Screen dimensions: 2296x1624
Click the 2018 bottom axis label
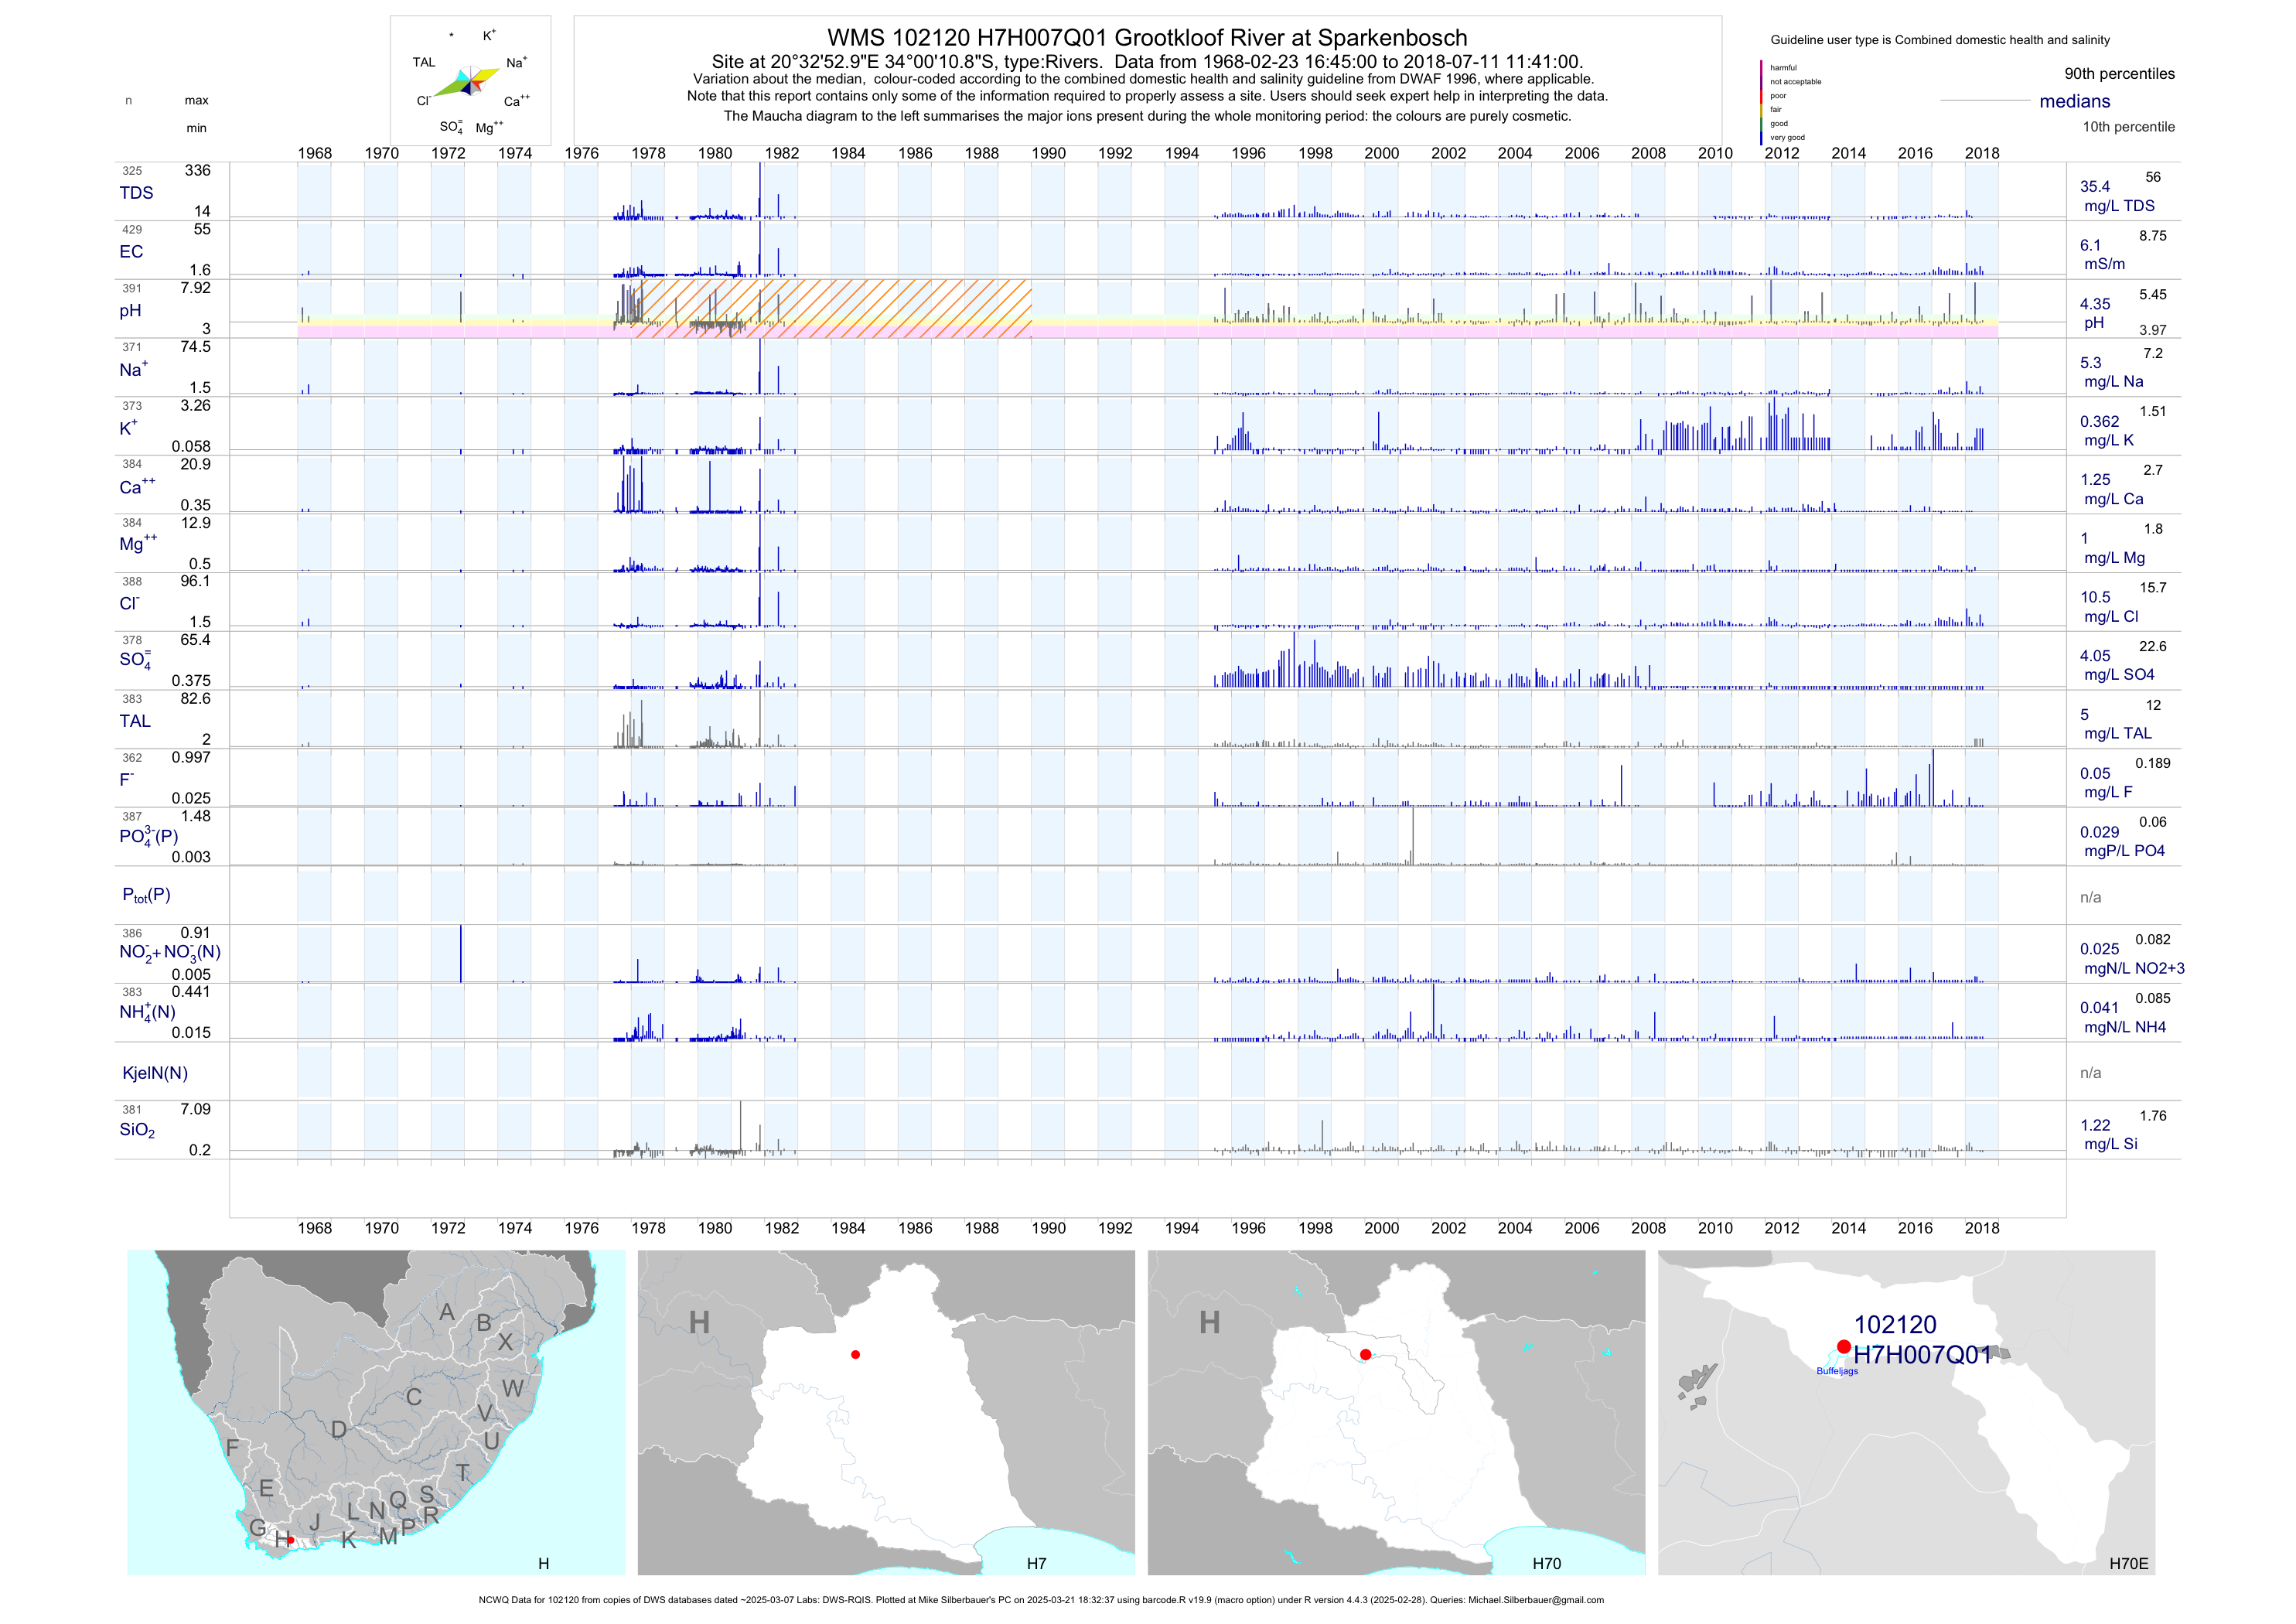coord(1981,1228)
